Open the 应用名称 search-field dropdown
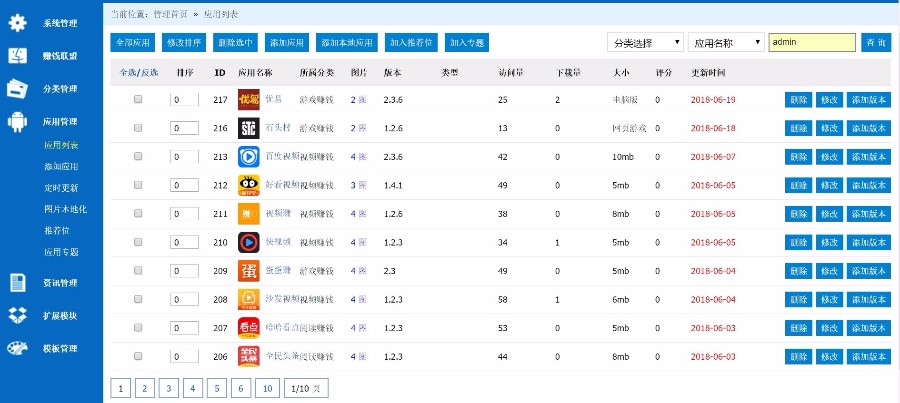 click(x=726, y=42)
